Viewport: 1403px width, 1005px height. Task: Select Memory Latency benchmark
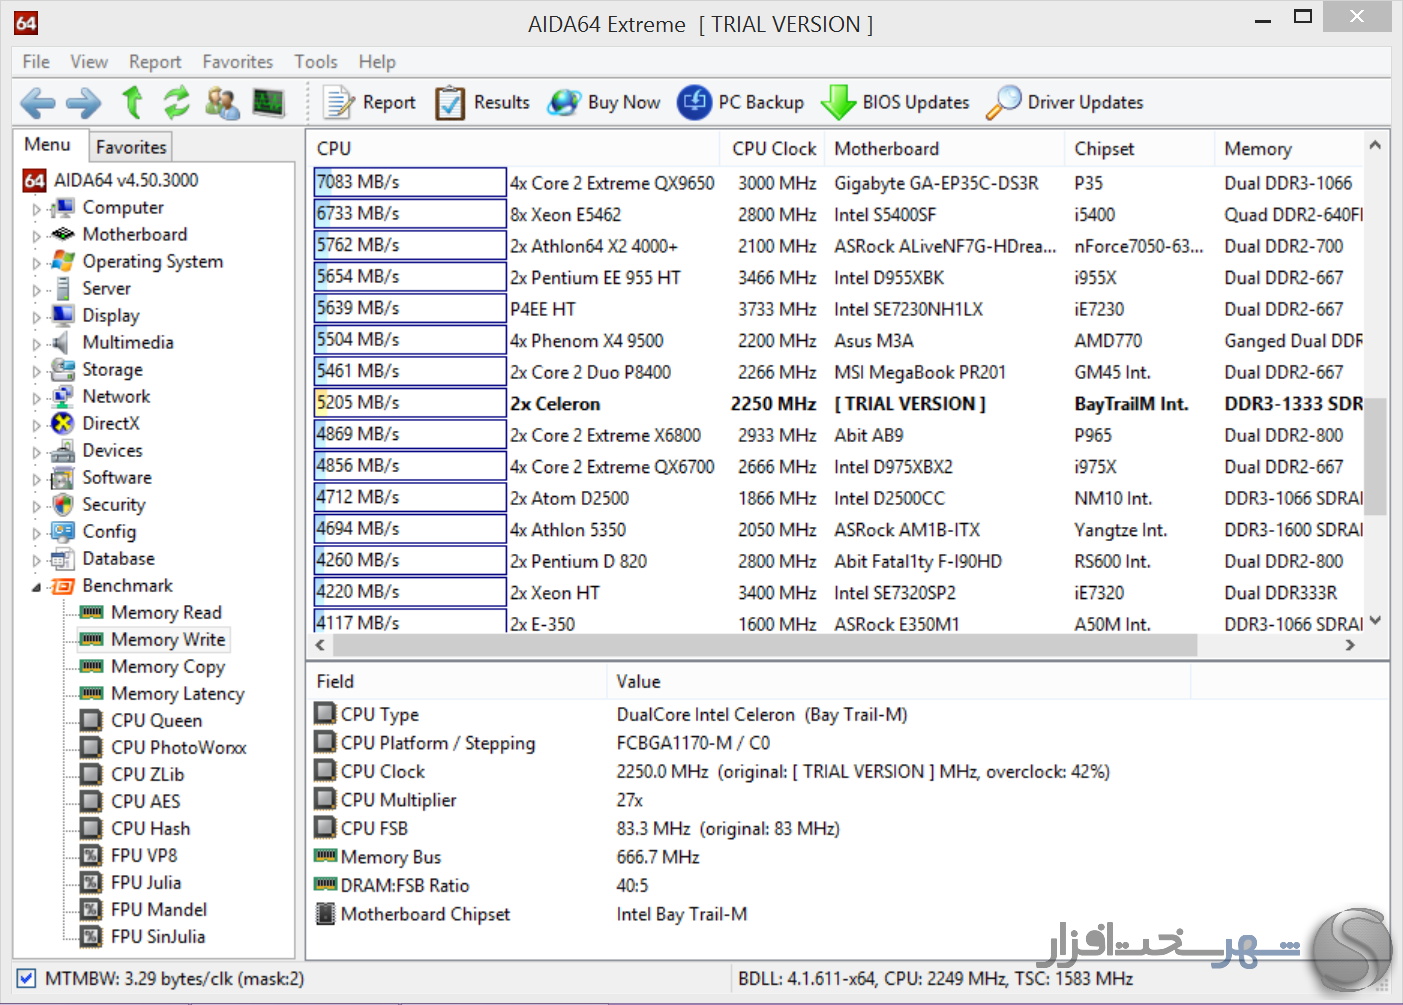(x=177, y=693)
